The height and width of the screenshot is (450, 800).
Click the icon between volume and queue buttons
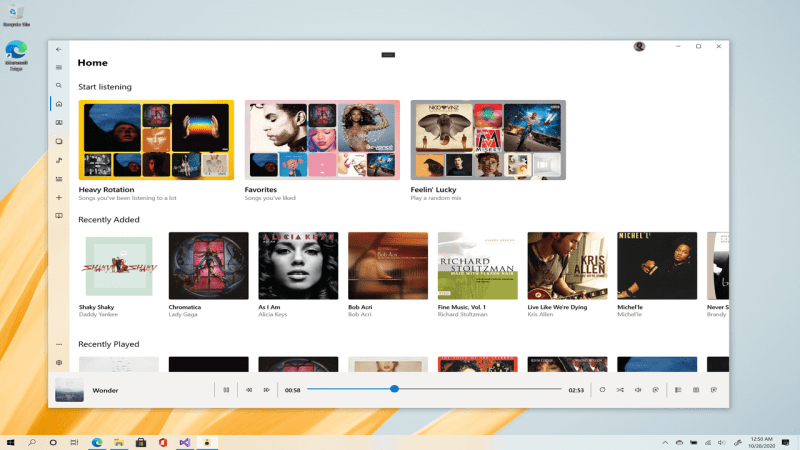tap(656, 390)
